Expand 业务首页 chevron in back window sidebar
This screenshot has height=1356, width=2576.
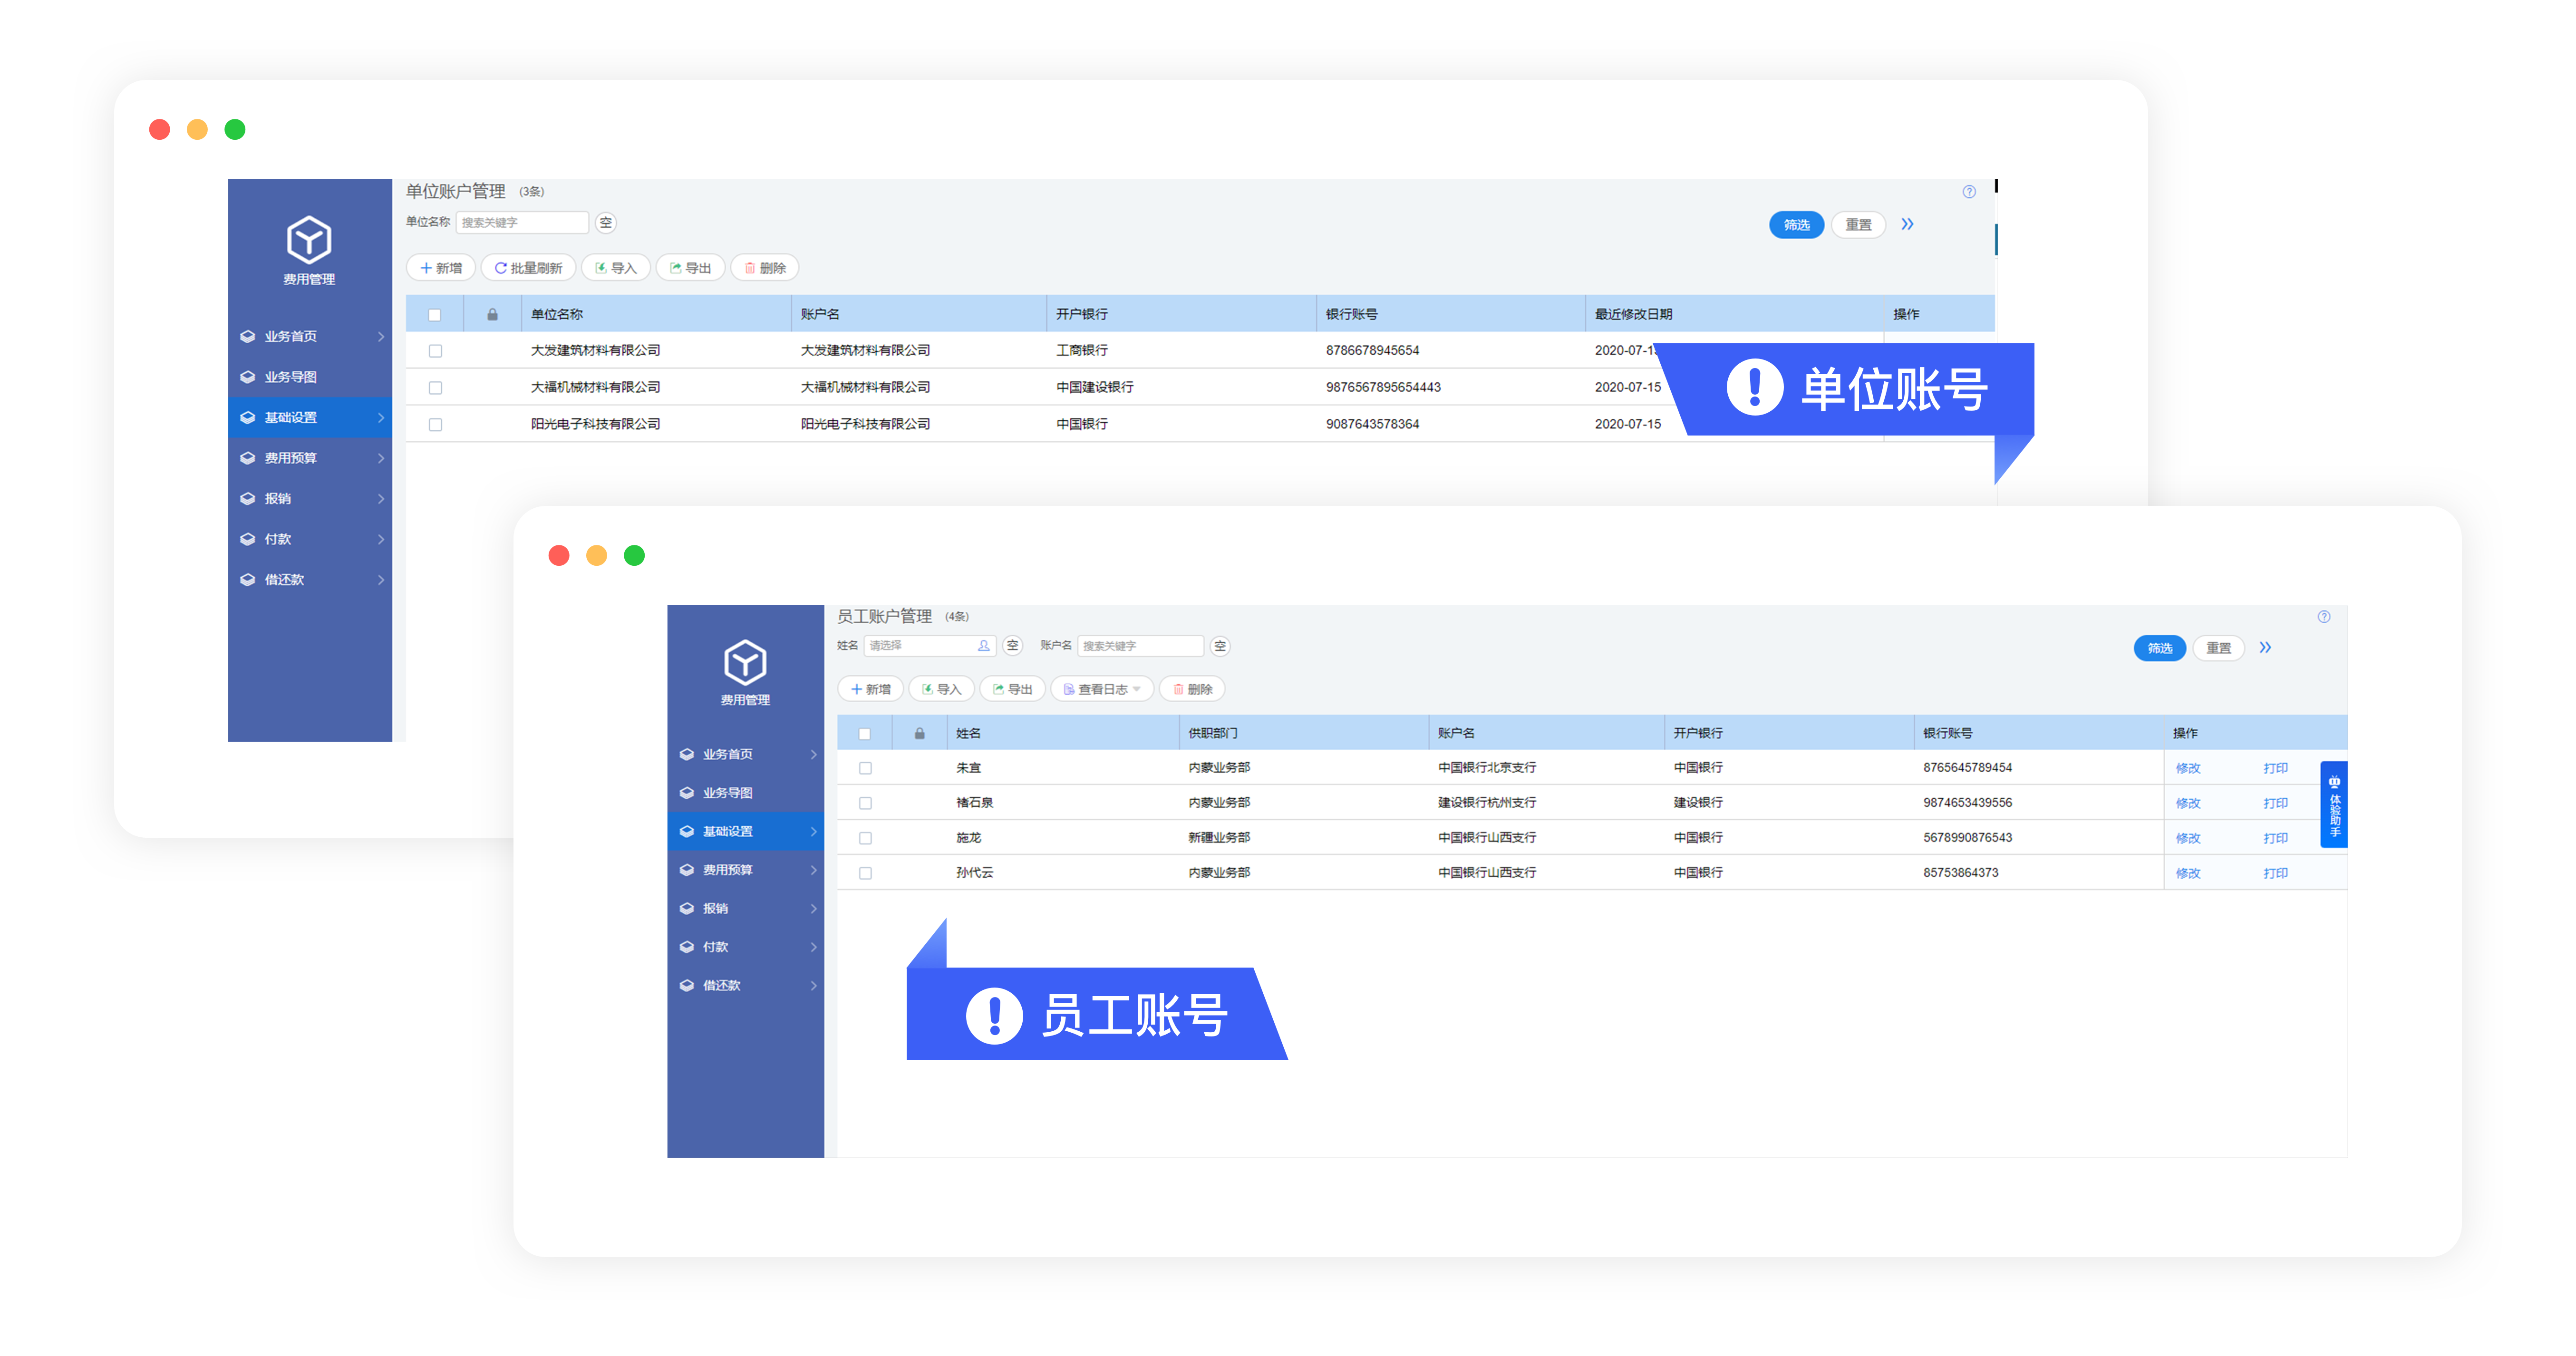point(381,336)
